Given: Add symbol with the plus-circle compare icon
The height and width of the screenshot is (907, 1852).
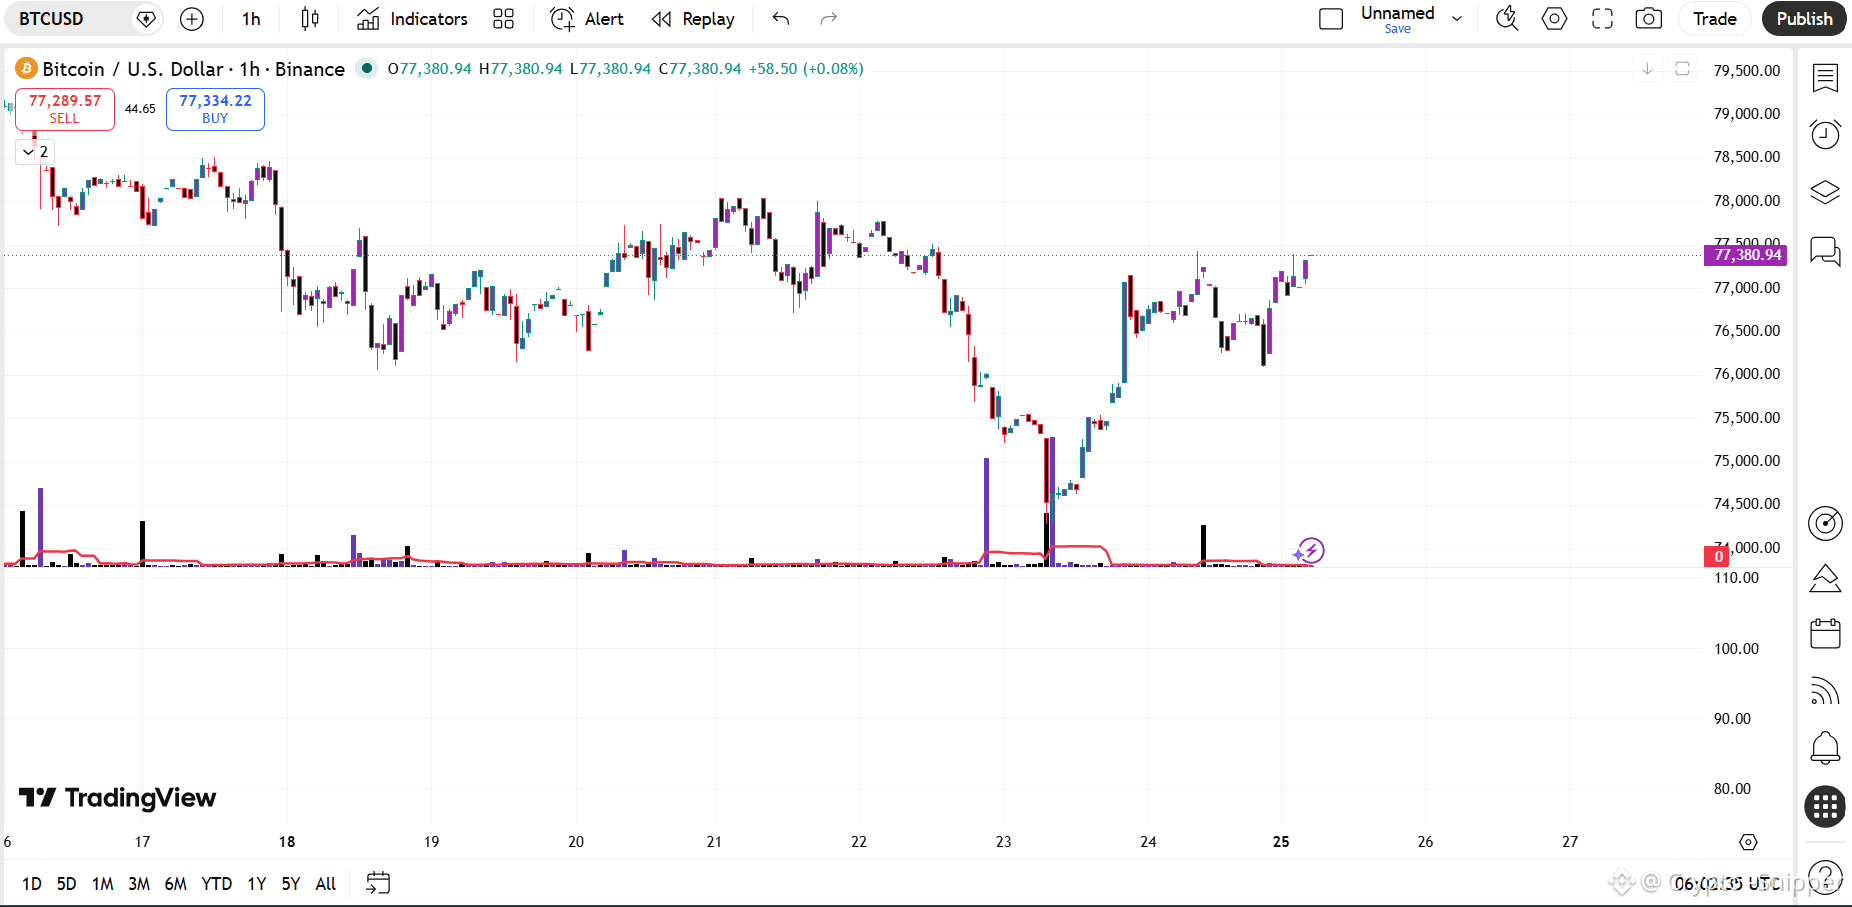Looking at the screenshot, I should point(192,19).
